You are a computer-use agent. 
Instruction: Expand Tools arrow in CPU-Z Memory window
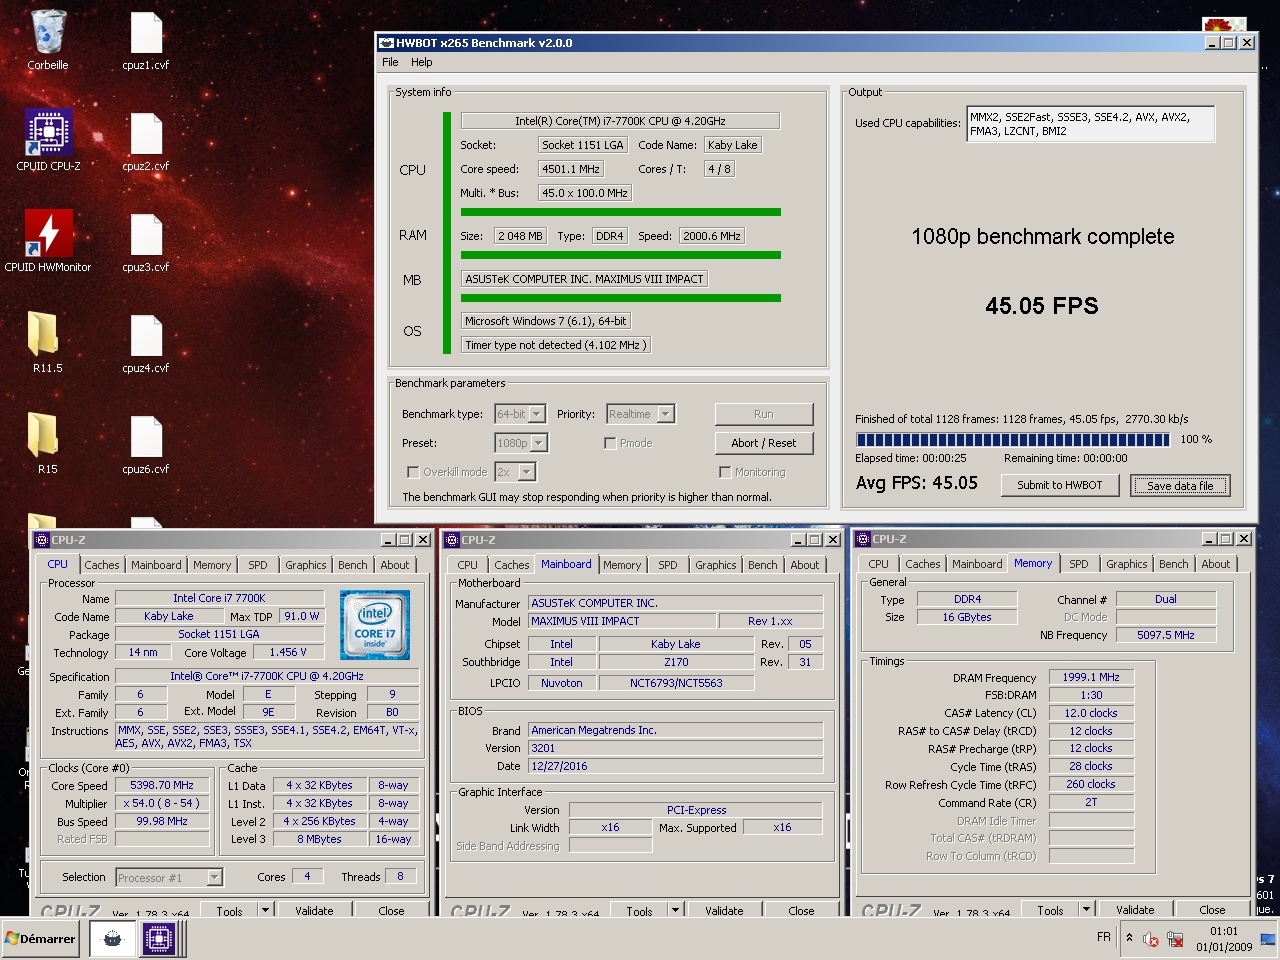coord(1086,909)
